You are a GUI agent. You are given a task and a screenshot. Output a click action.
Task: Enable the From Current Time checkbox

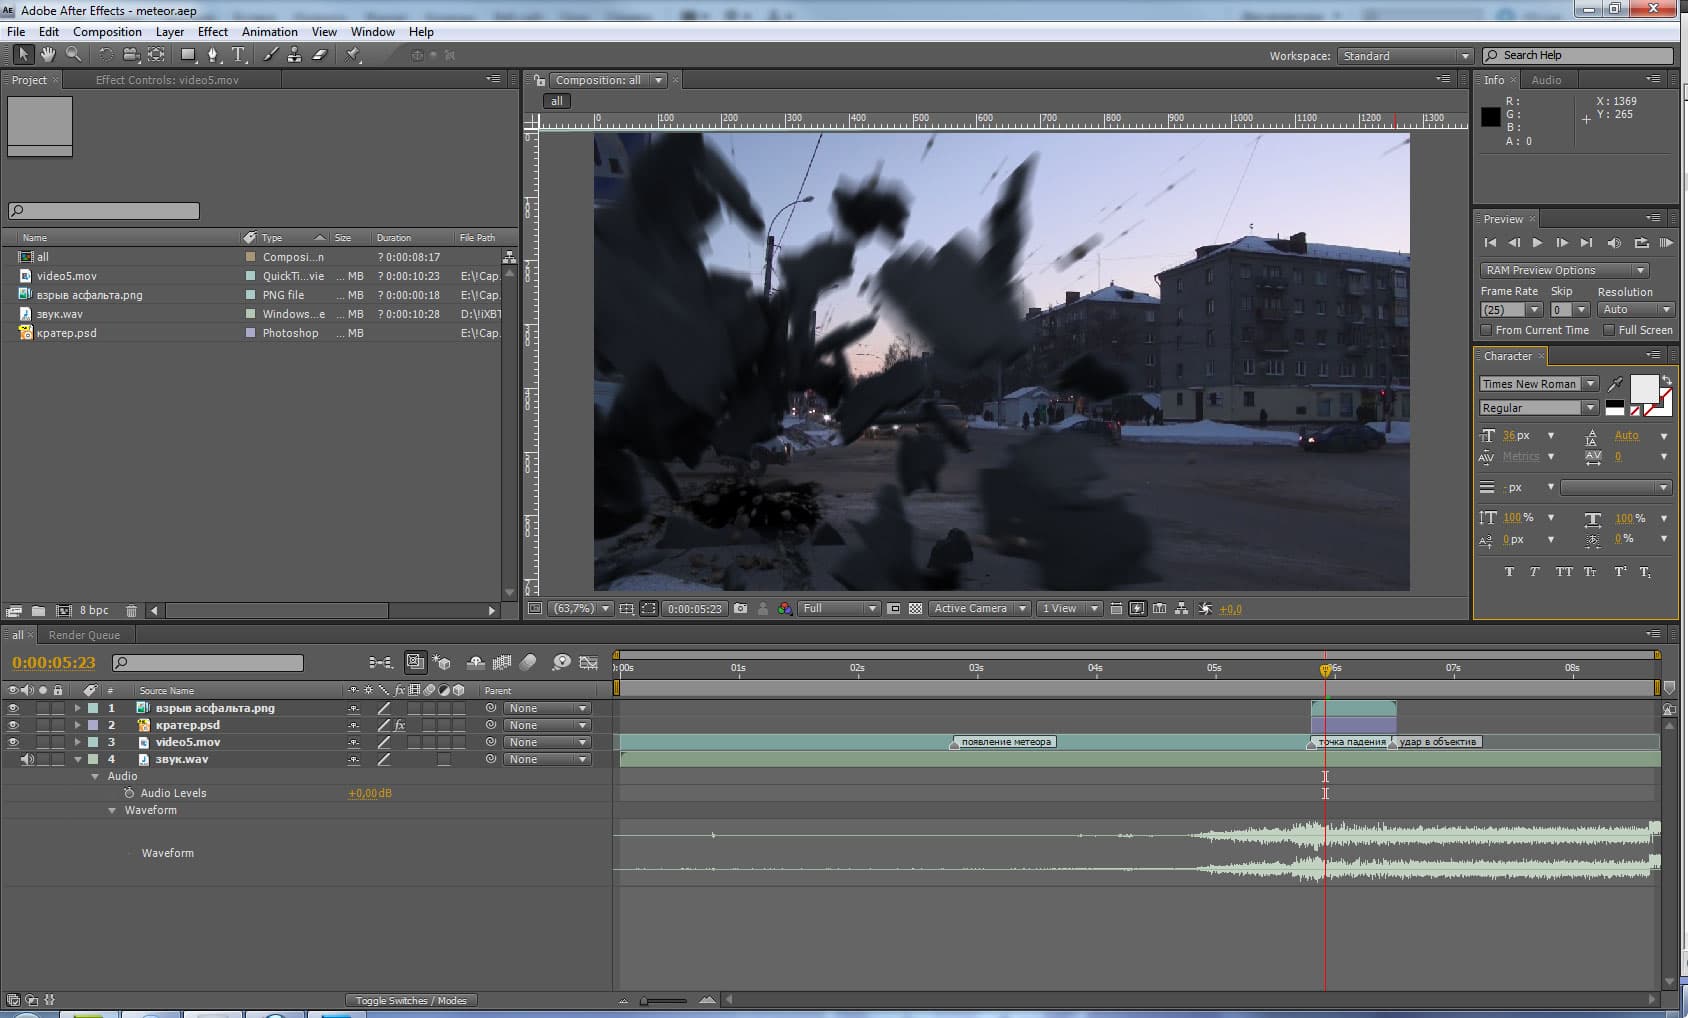1486,330
